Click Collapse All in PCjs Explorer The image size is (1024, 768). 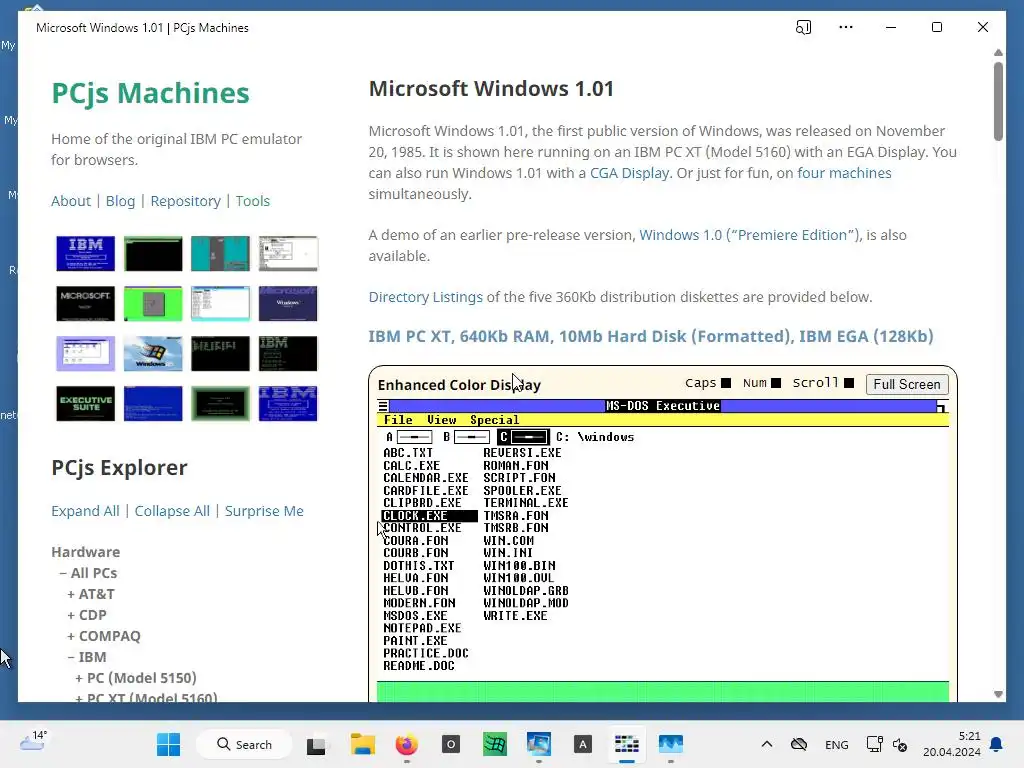pyautogui.click(x=172, y=511)
